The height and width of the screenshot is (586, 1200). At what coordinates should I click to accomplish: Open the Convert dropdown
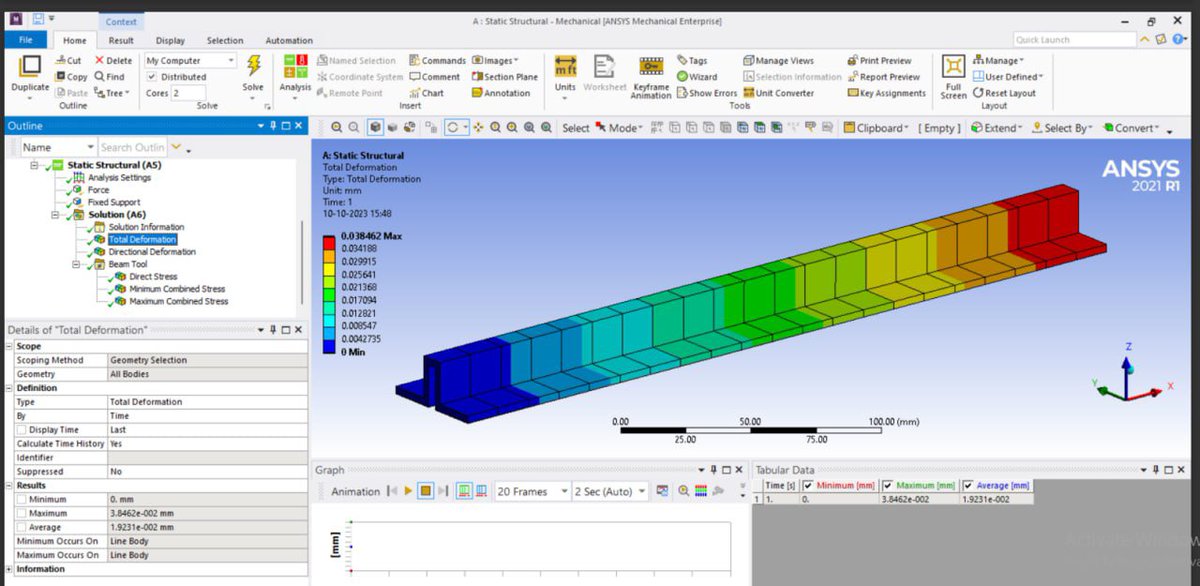(1130, 128)
